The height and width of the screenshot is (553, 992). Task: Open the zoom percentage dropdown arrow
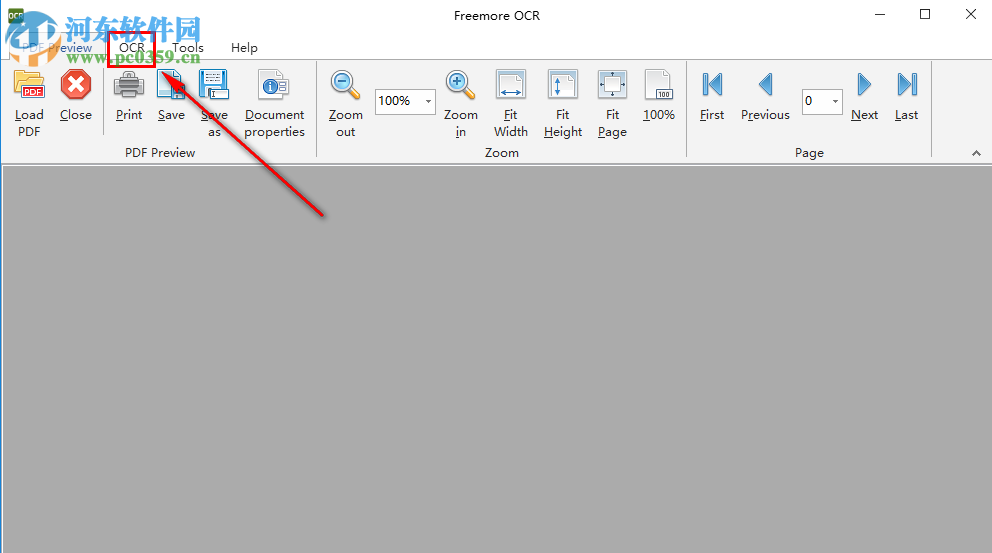click(428, 101)
